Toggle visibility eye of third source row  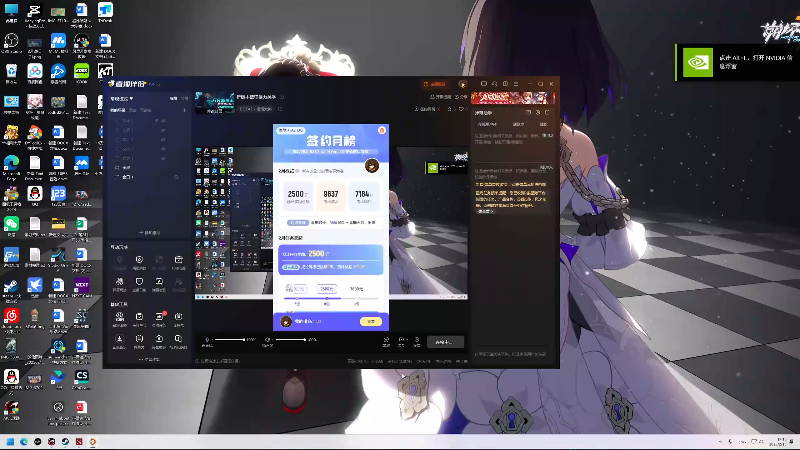click(x=163, y=139)
